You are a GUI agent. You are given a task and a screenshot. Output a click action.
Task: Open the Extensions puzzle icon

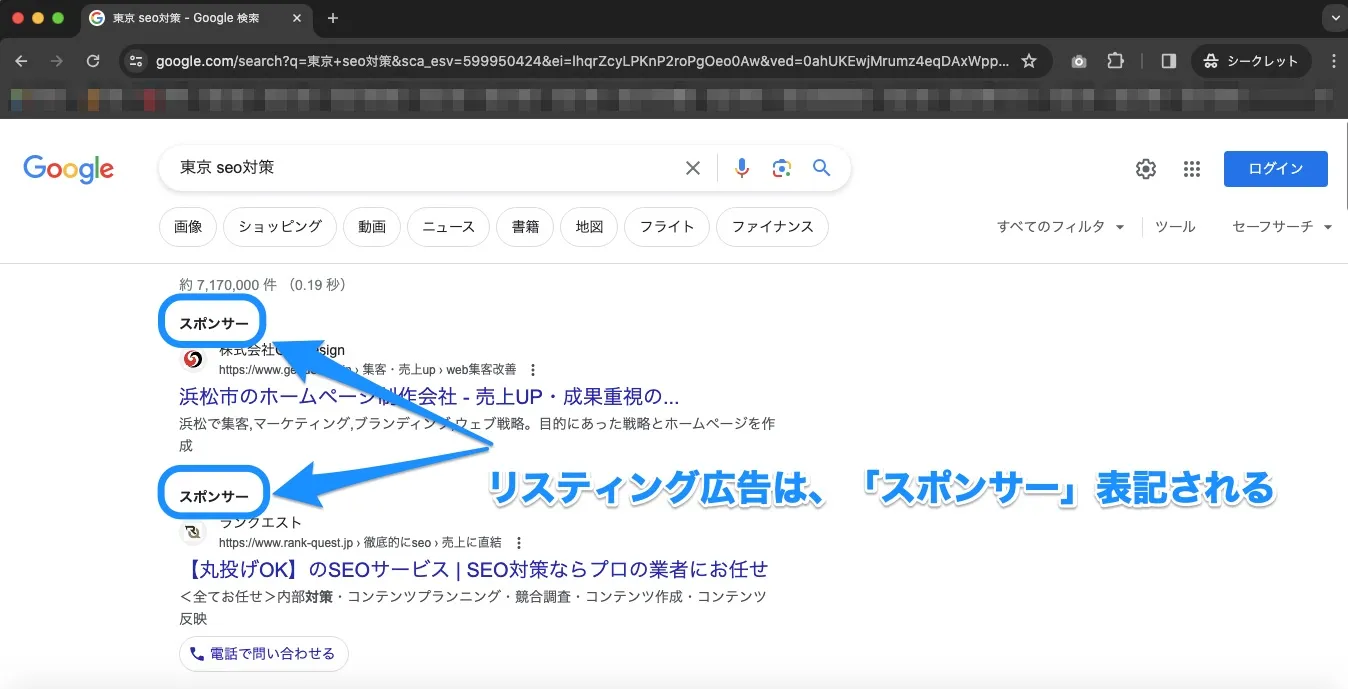coord(1116,61)
